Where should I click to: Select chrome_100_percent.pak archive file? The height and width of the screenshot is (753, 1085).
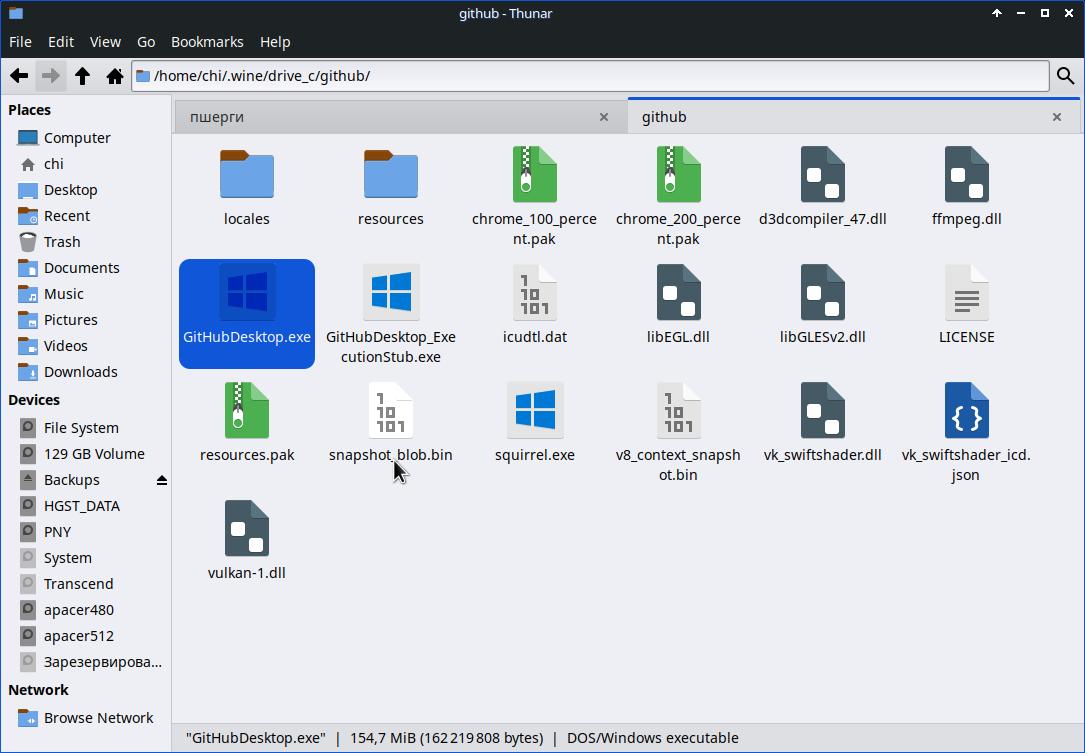pyautogui.click(x=534, y=197)
